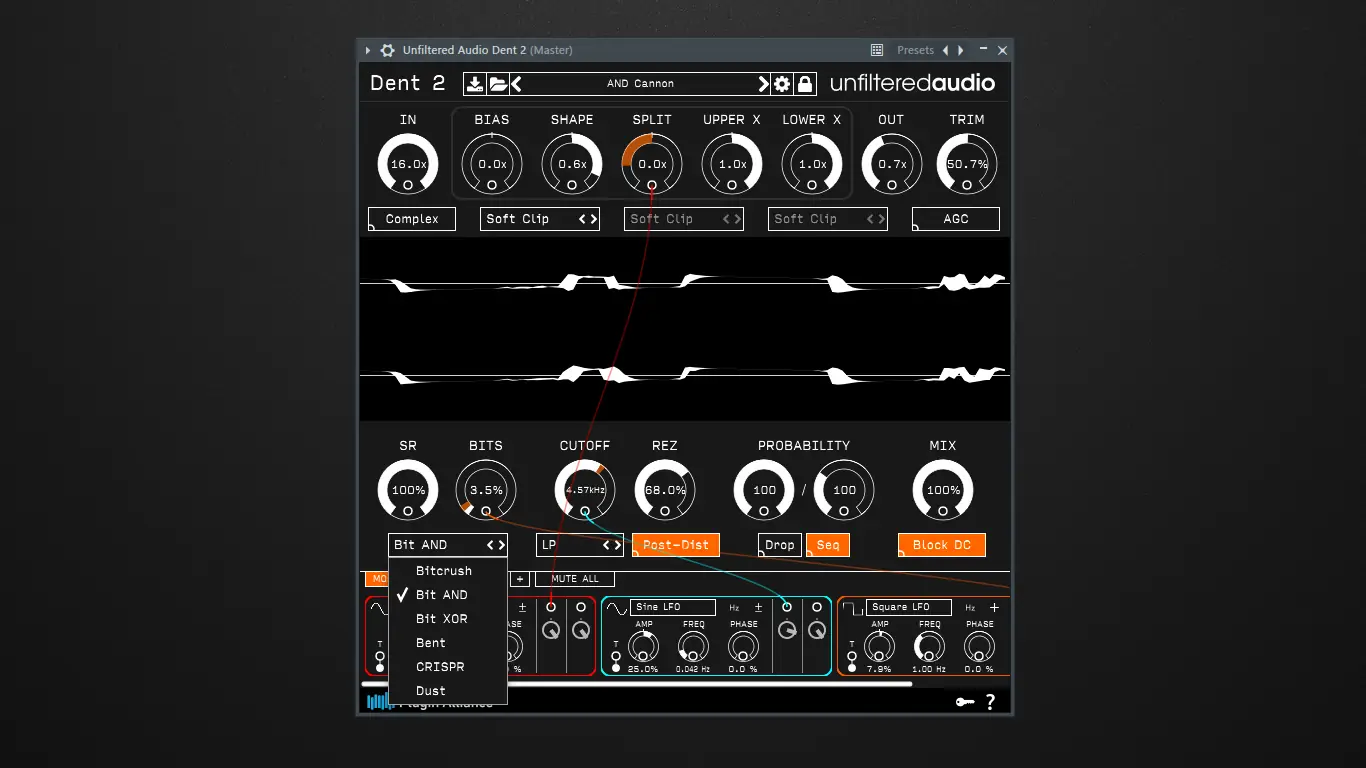This screenshot has height=768, width=1366.
Task: Click the REZ resonance knob
Action: click(x=665, y=490)
